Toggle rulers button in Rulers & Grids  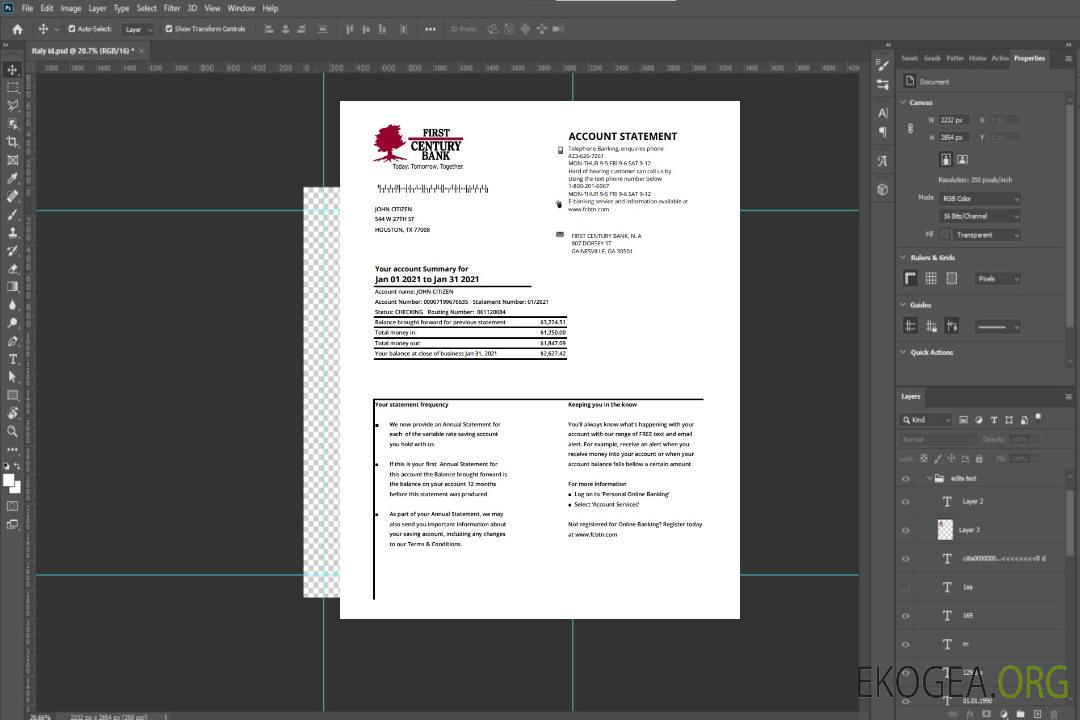[911, 278]
